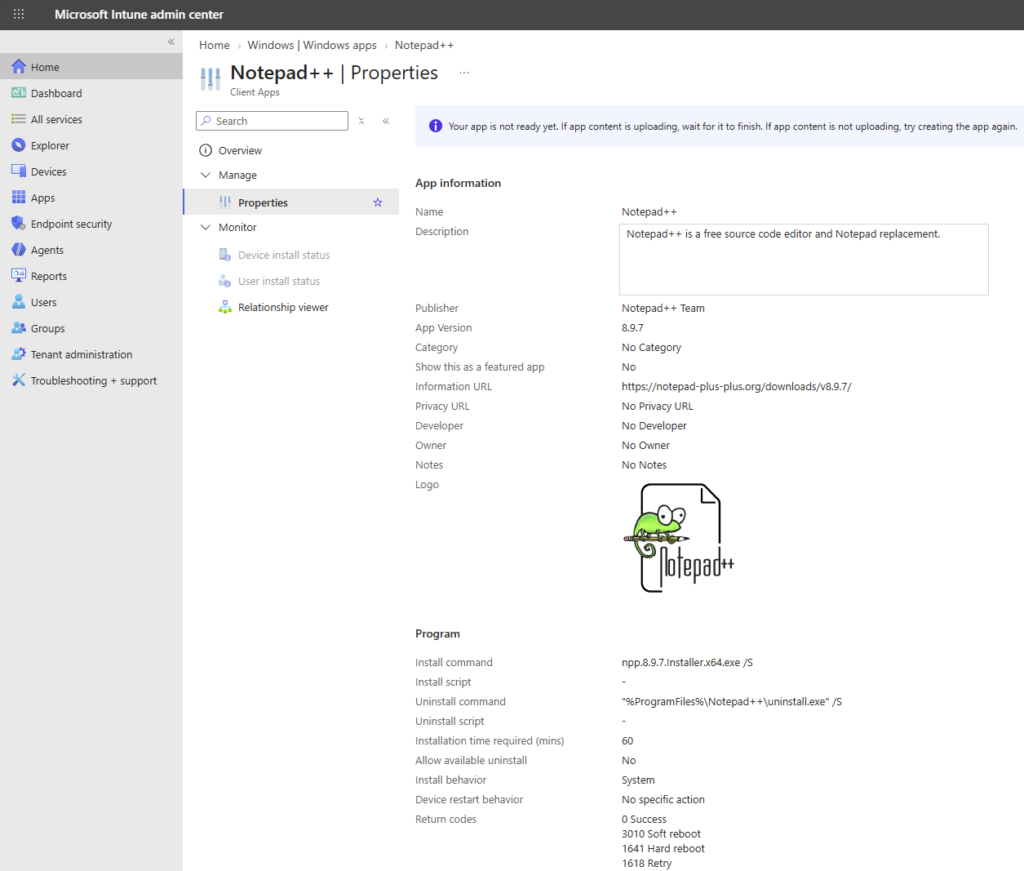The image size is (1024, 871).
Task: Click the Overview info icon
Action: point(205,150)
